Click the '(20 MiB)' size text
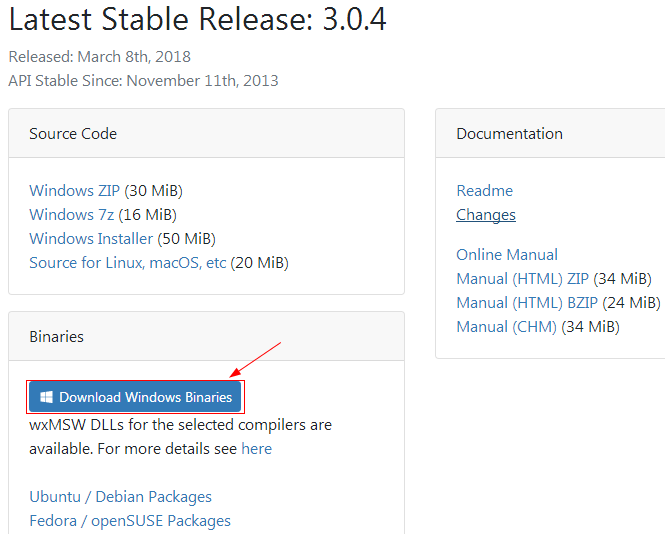665x534 pixels. tap(260, 263)
